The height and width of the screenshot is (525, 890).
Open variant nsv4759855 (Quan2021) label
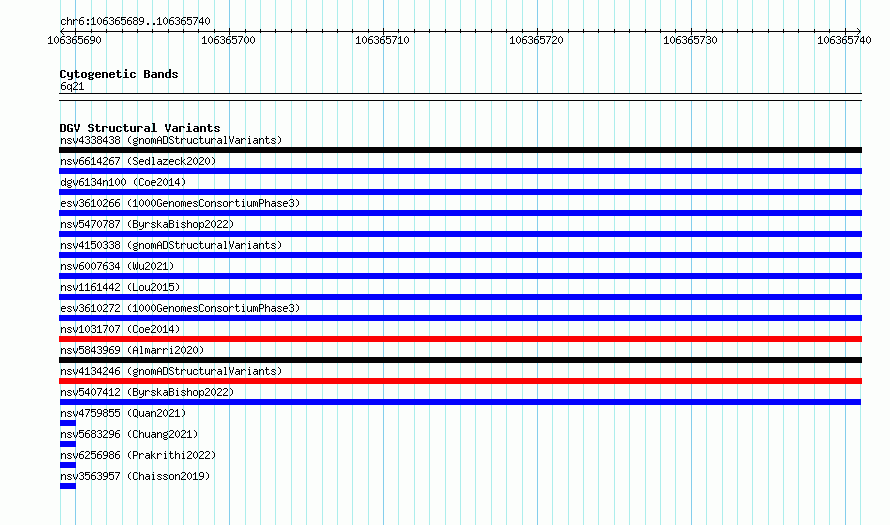(x=123, y=413)
